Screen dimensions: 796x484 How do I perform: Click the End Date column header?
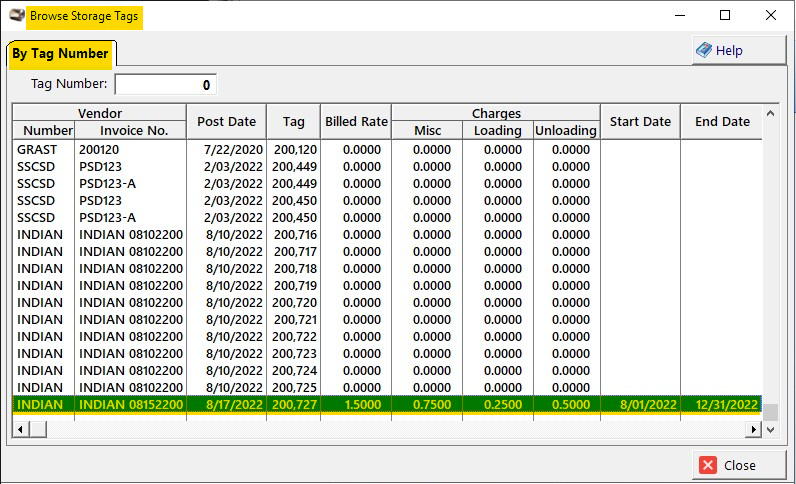click(x=722, y=122)
